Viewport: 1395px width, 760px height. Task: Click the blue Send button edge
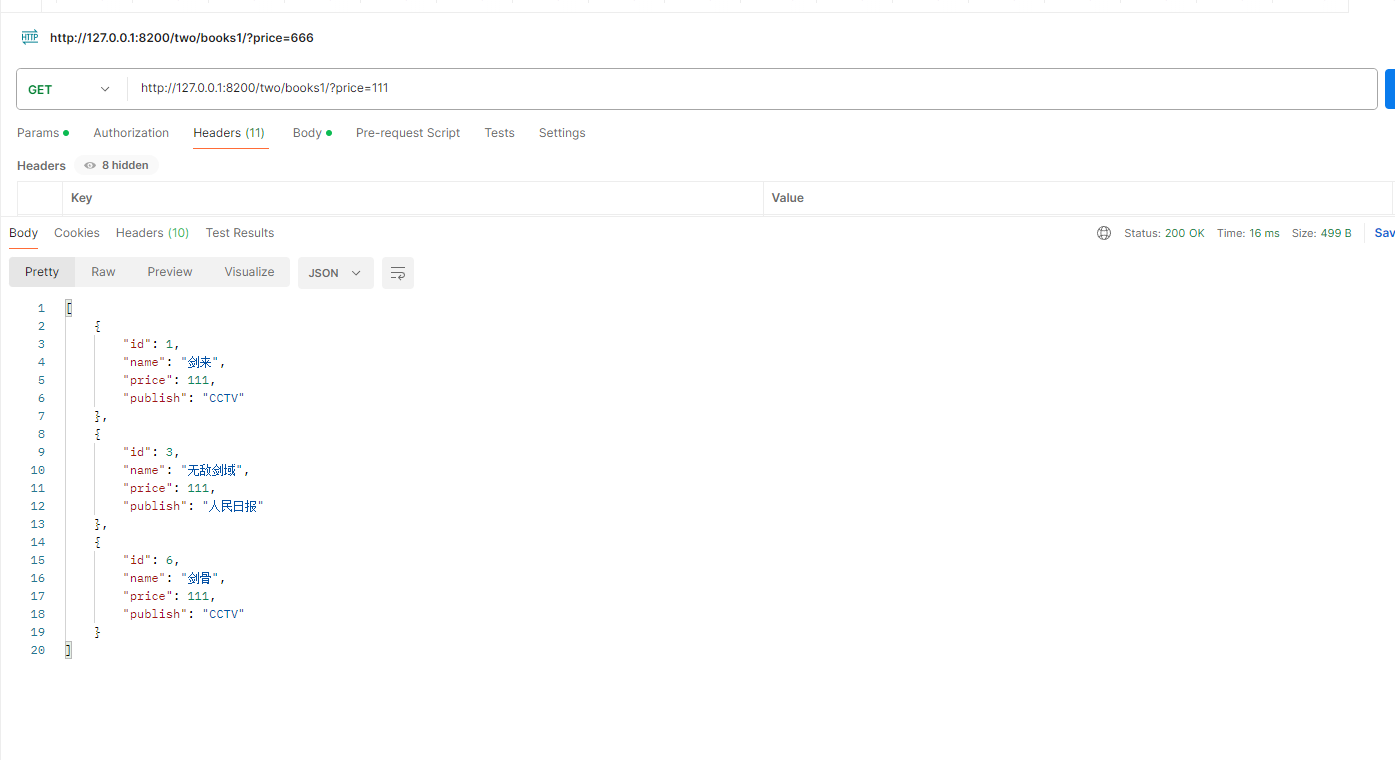tap(1390, 89)
